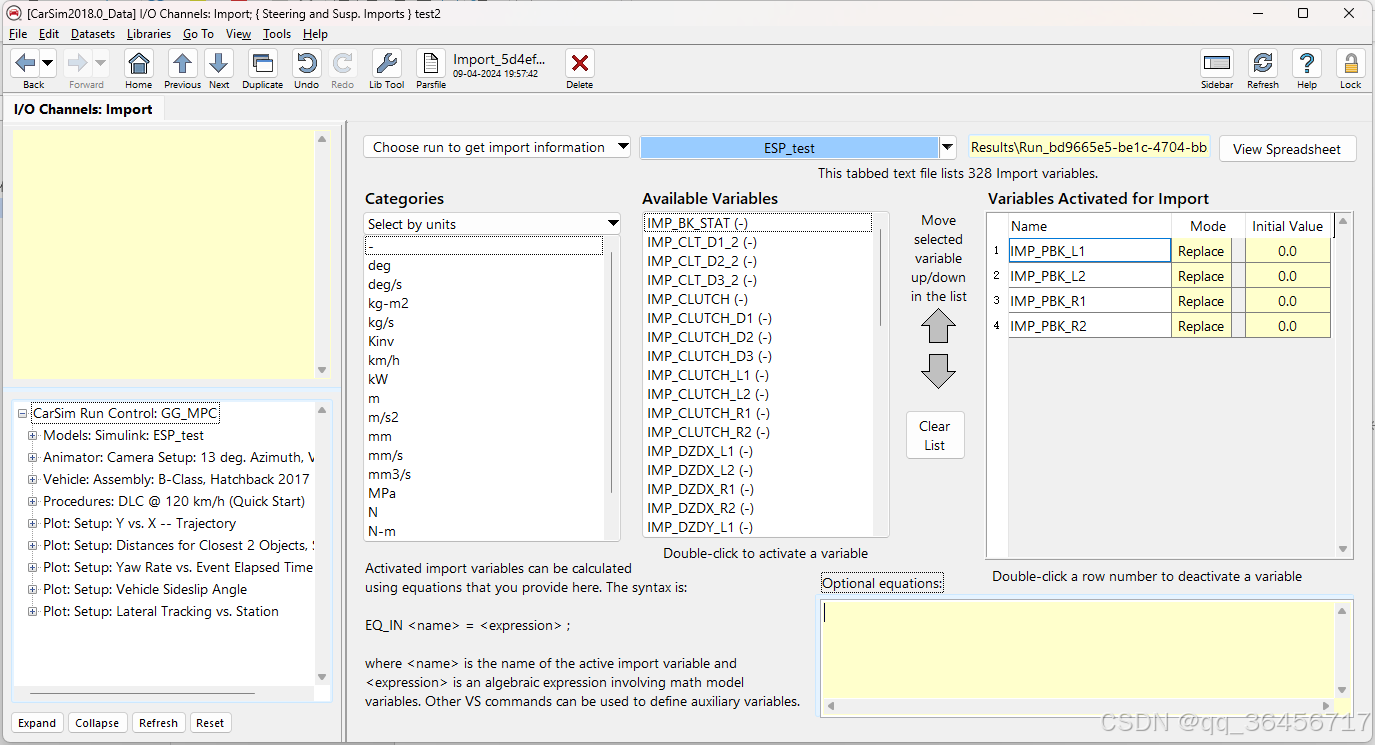Go to the Next dataset arrow
This screenshot has height=745, width=1375.
219,64
